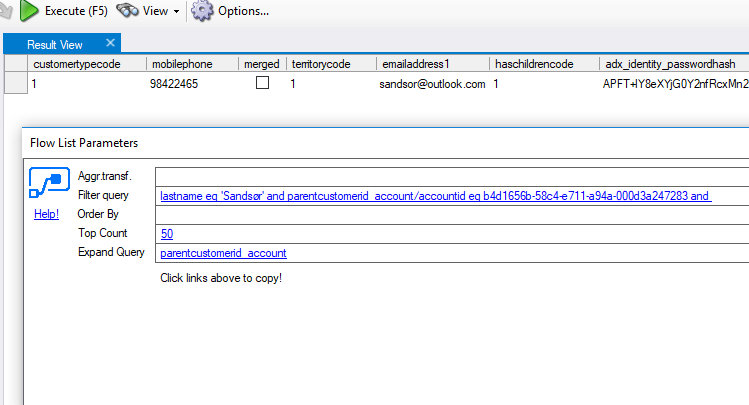
Task: Click the View binoculars icon
Action: coord(127,11)
